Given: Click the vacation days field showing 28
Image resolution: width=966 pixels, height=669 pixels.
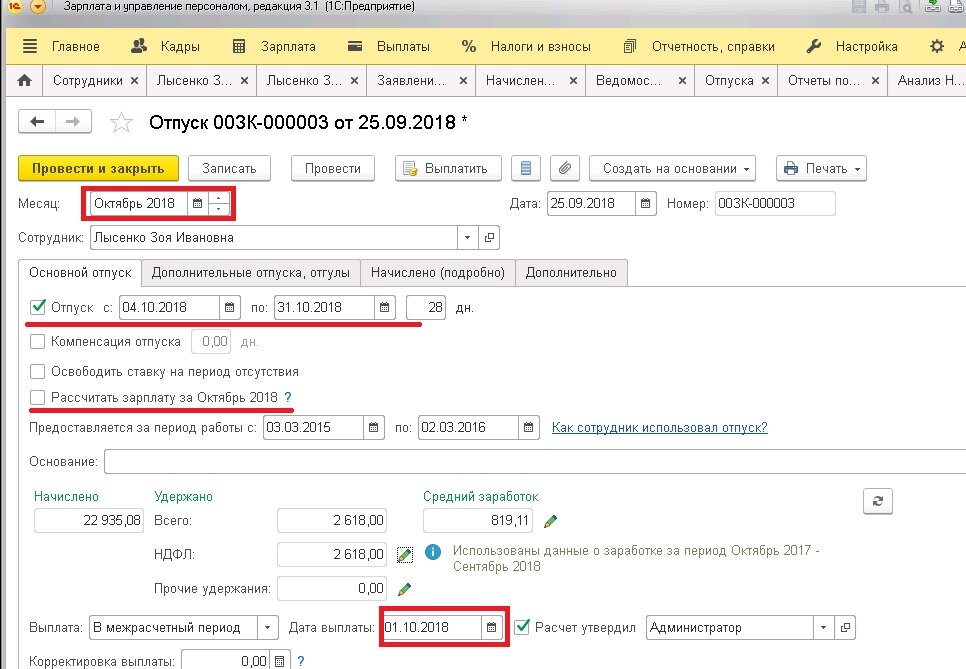Looking at the screenshot, I should (426, 307).
